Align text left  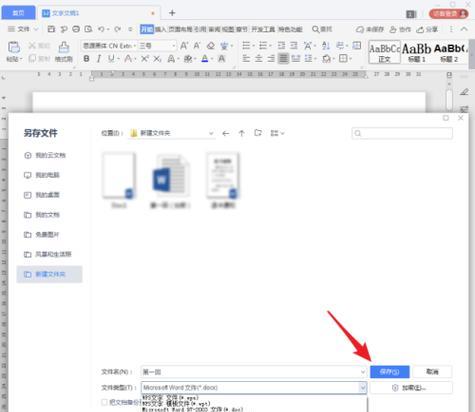coord(246,59)
